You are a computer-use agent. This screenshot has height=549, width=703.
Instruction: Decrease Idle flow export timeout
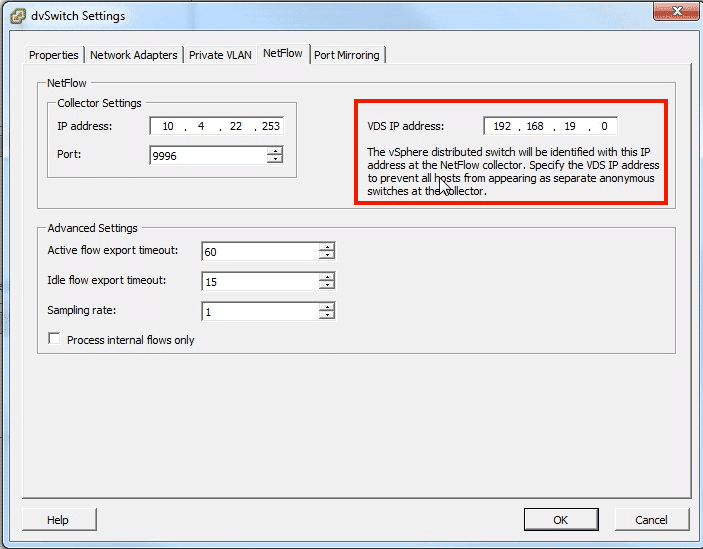tap(327, 285)
